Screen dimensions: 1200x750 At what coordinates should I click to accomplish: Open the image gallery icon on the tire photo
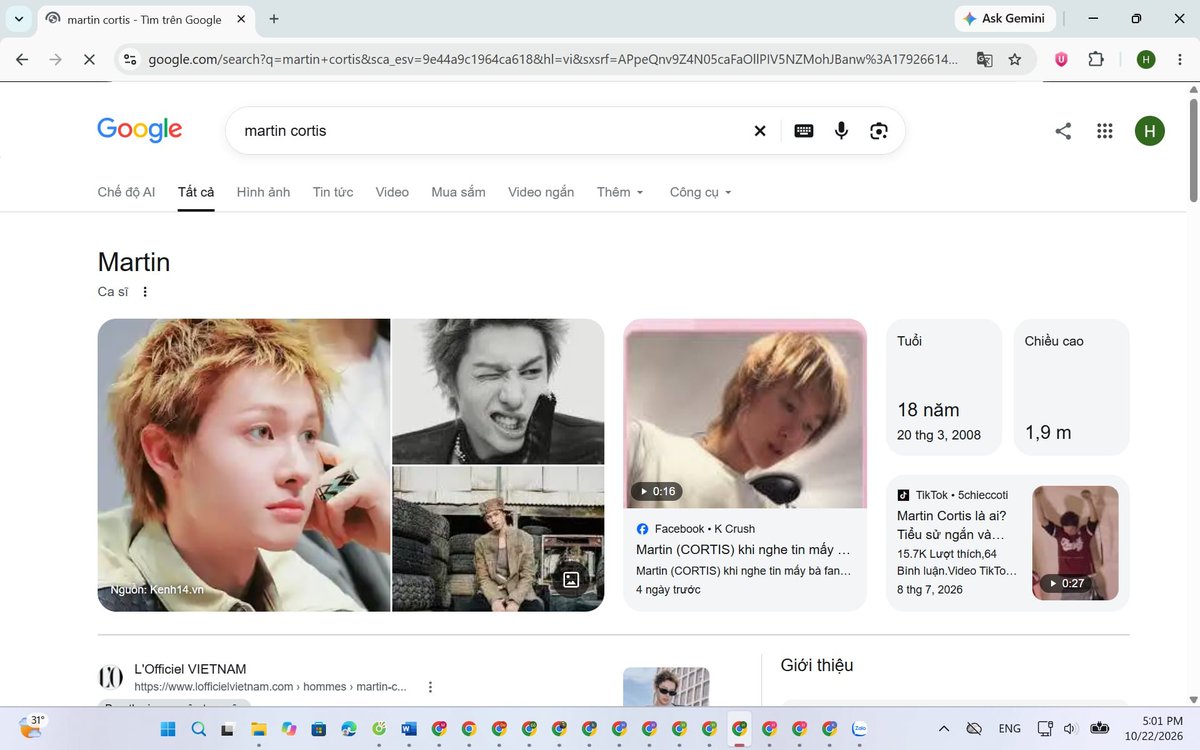571,580
